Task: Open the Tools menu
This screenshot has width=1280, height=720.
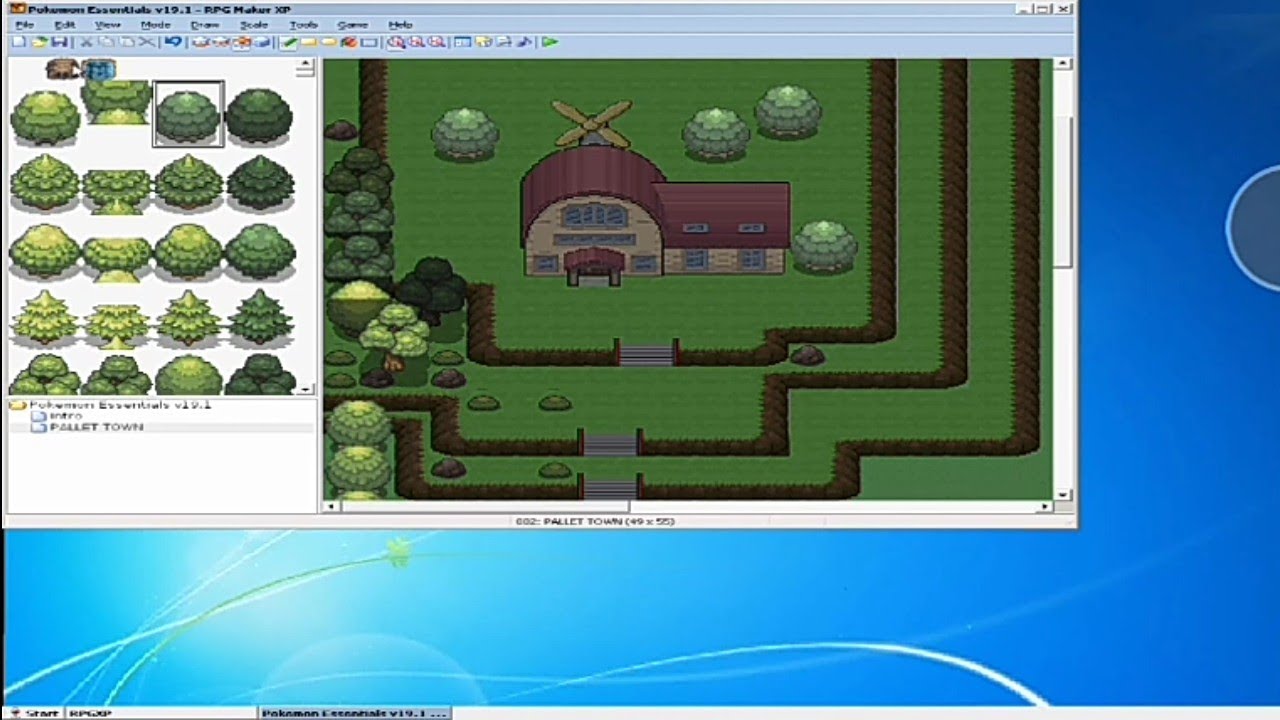Action: tap(303, 24)
